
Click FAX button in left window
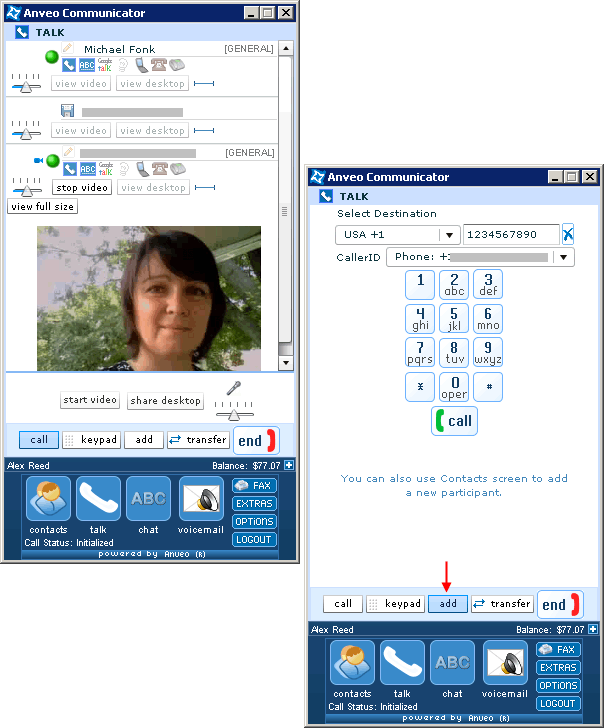point(254,485)
